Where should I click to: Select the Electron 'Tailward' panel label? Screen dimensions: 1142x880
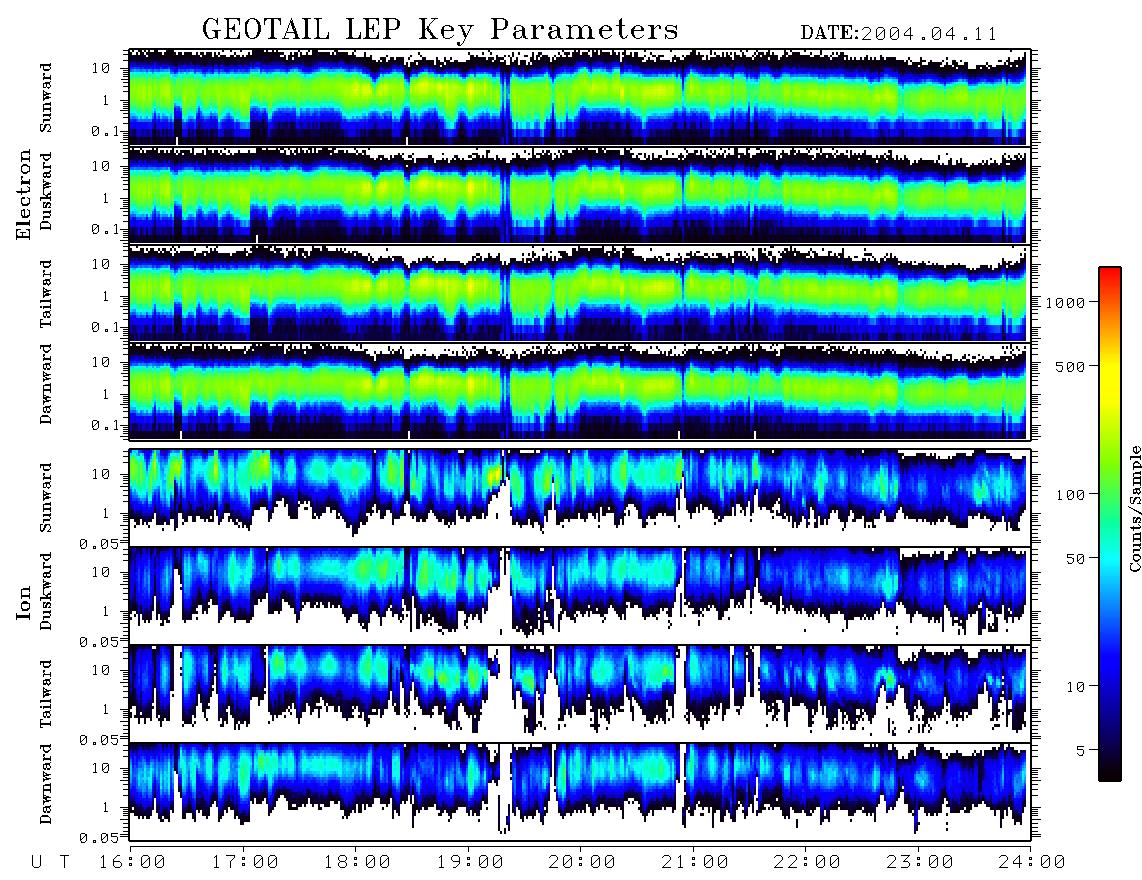[x=46, y=294]
